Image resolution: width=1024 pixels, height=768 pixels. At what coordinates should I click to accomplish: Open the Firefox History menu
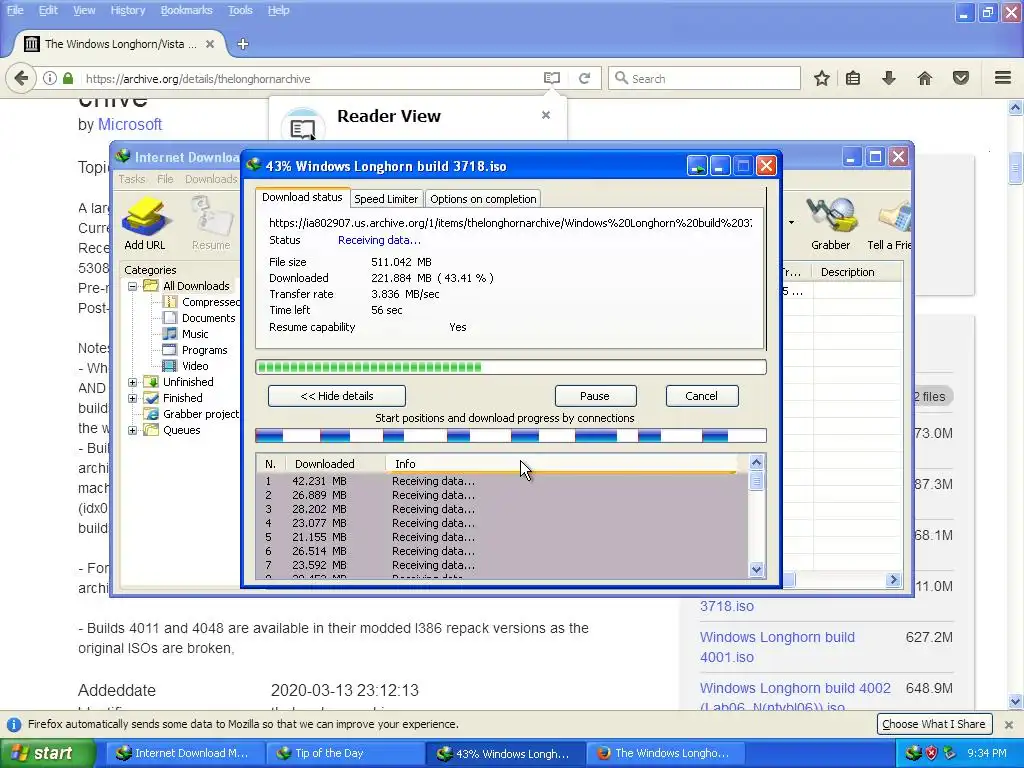click(127, 10)
